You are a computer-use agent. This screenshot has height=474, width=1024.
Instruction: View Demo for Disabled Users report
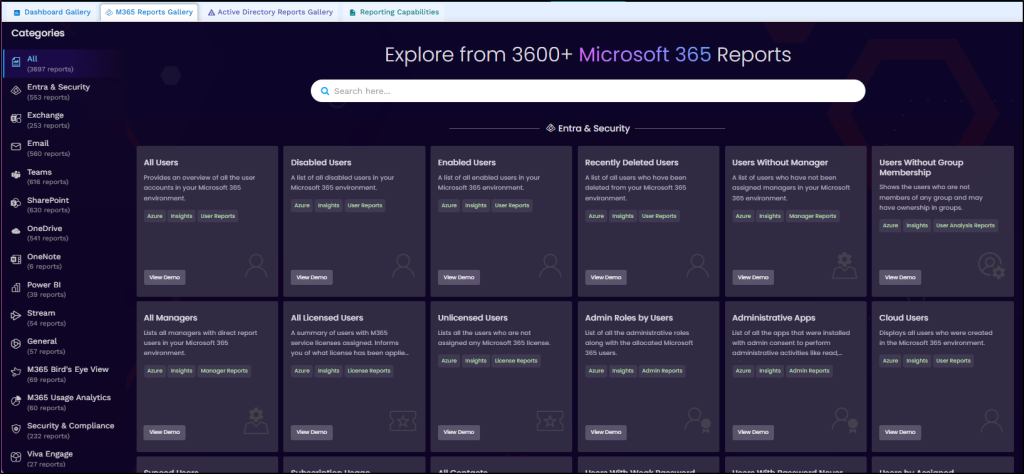click(x=312, y=277)
